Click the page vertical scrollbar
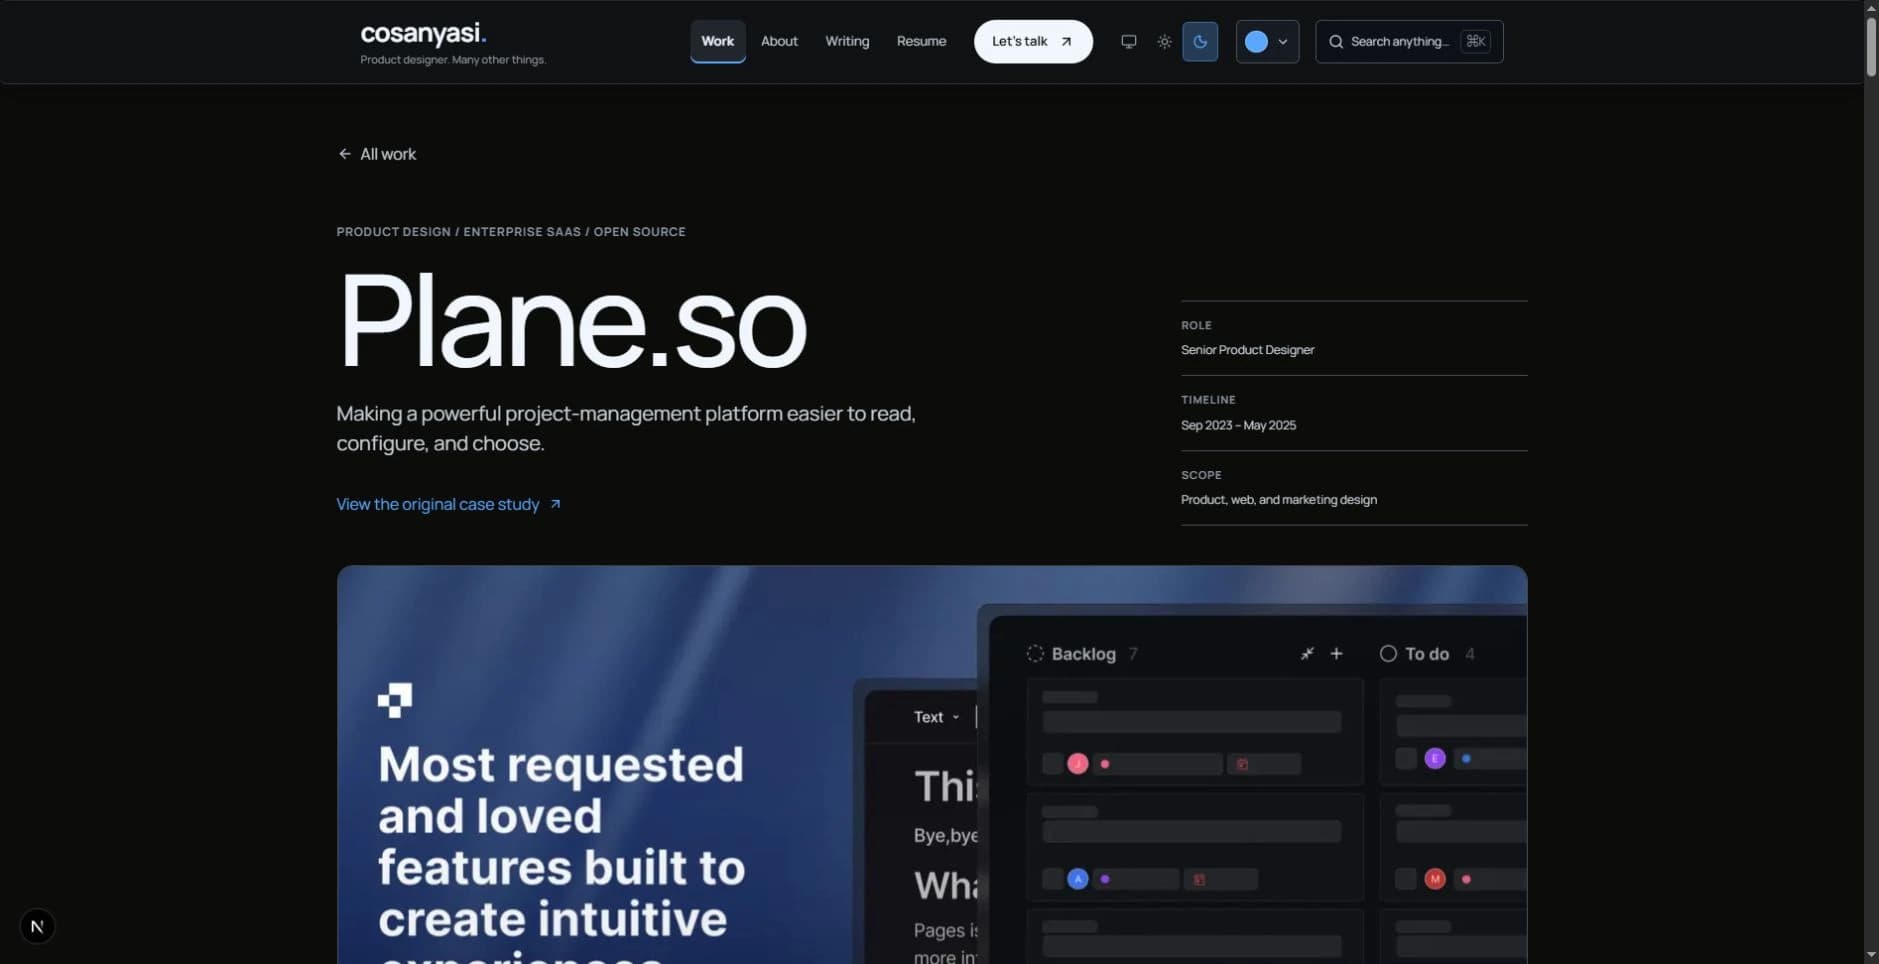1879x964 pixels. pyautogui.click(x=1871, y=45)
